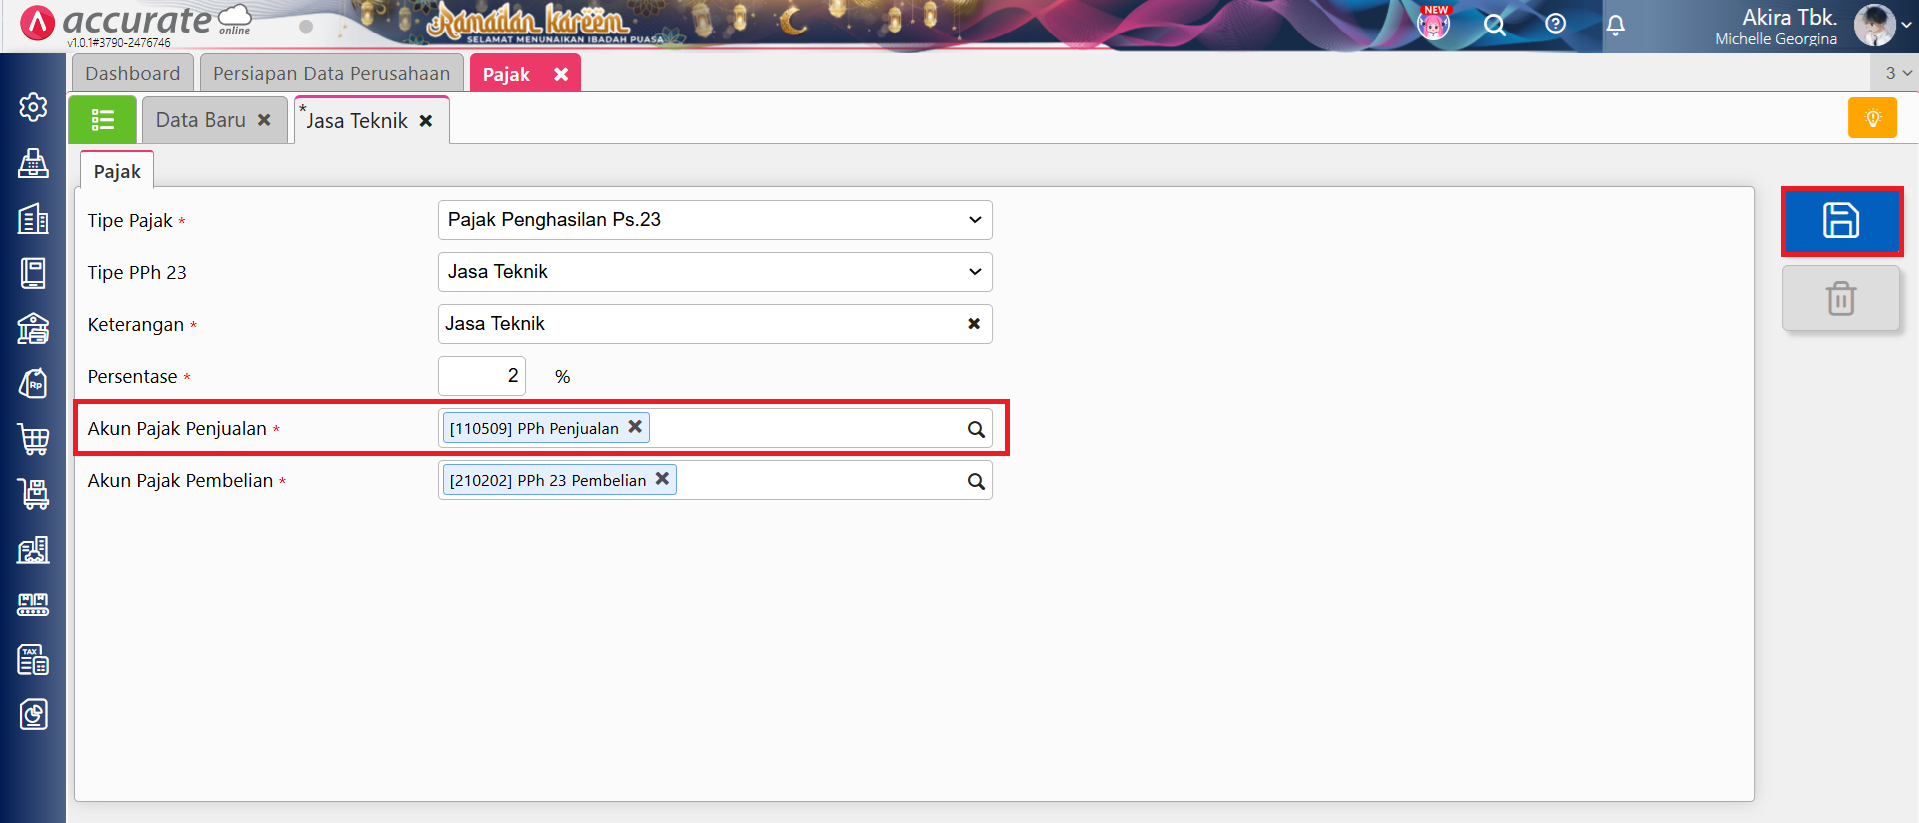
Task: Expand the Tipe Pajak dropdown
Action: click(x=974, y=220)
